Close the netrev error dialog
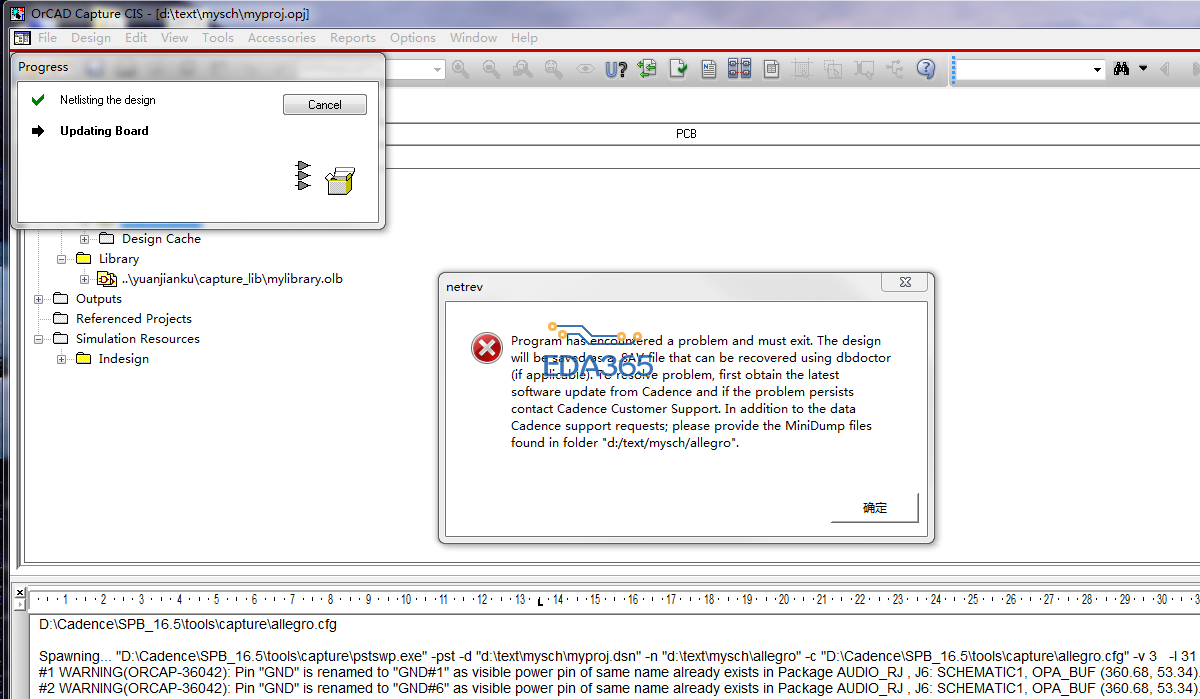1200x699 pixels. click(905, 284)
